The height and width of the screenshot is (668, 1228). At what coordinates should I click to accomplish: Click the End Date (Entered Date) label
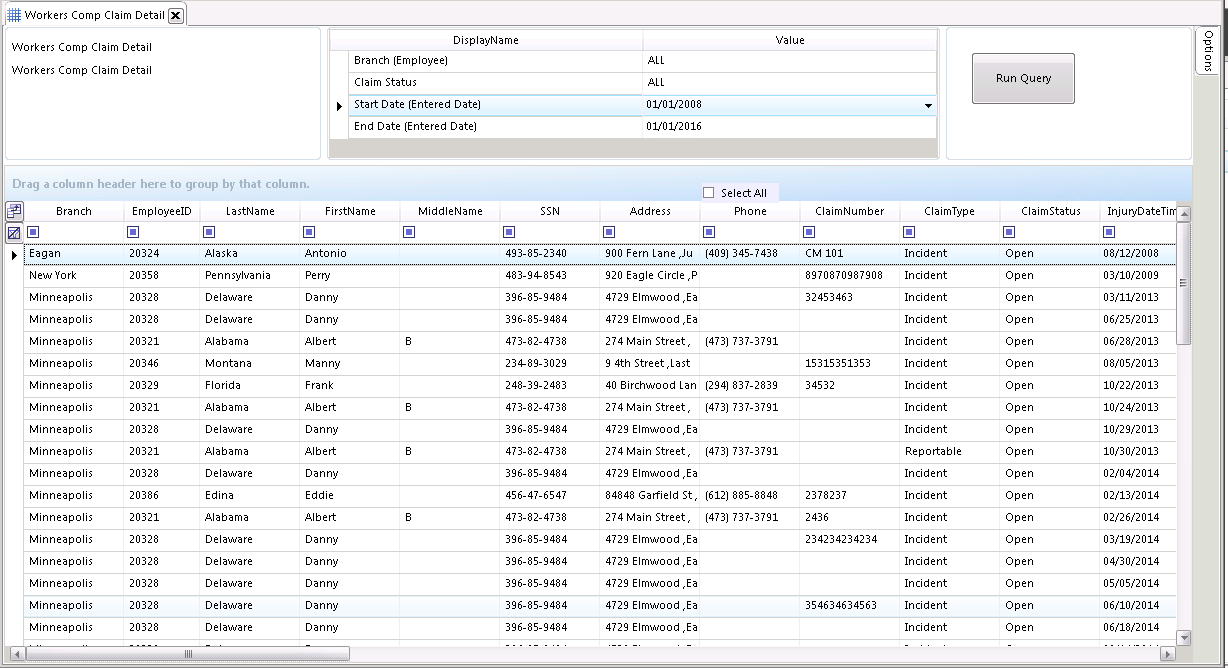415,127
